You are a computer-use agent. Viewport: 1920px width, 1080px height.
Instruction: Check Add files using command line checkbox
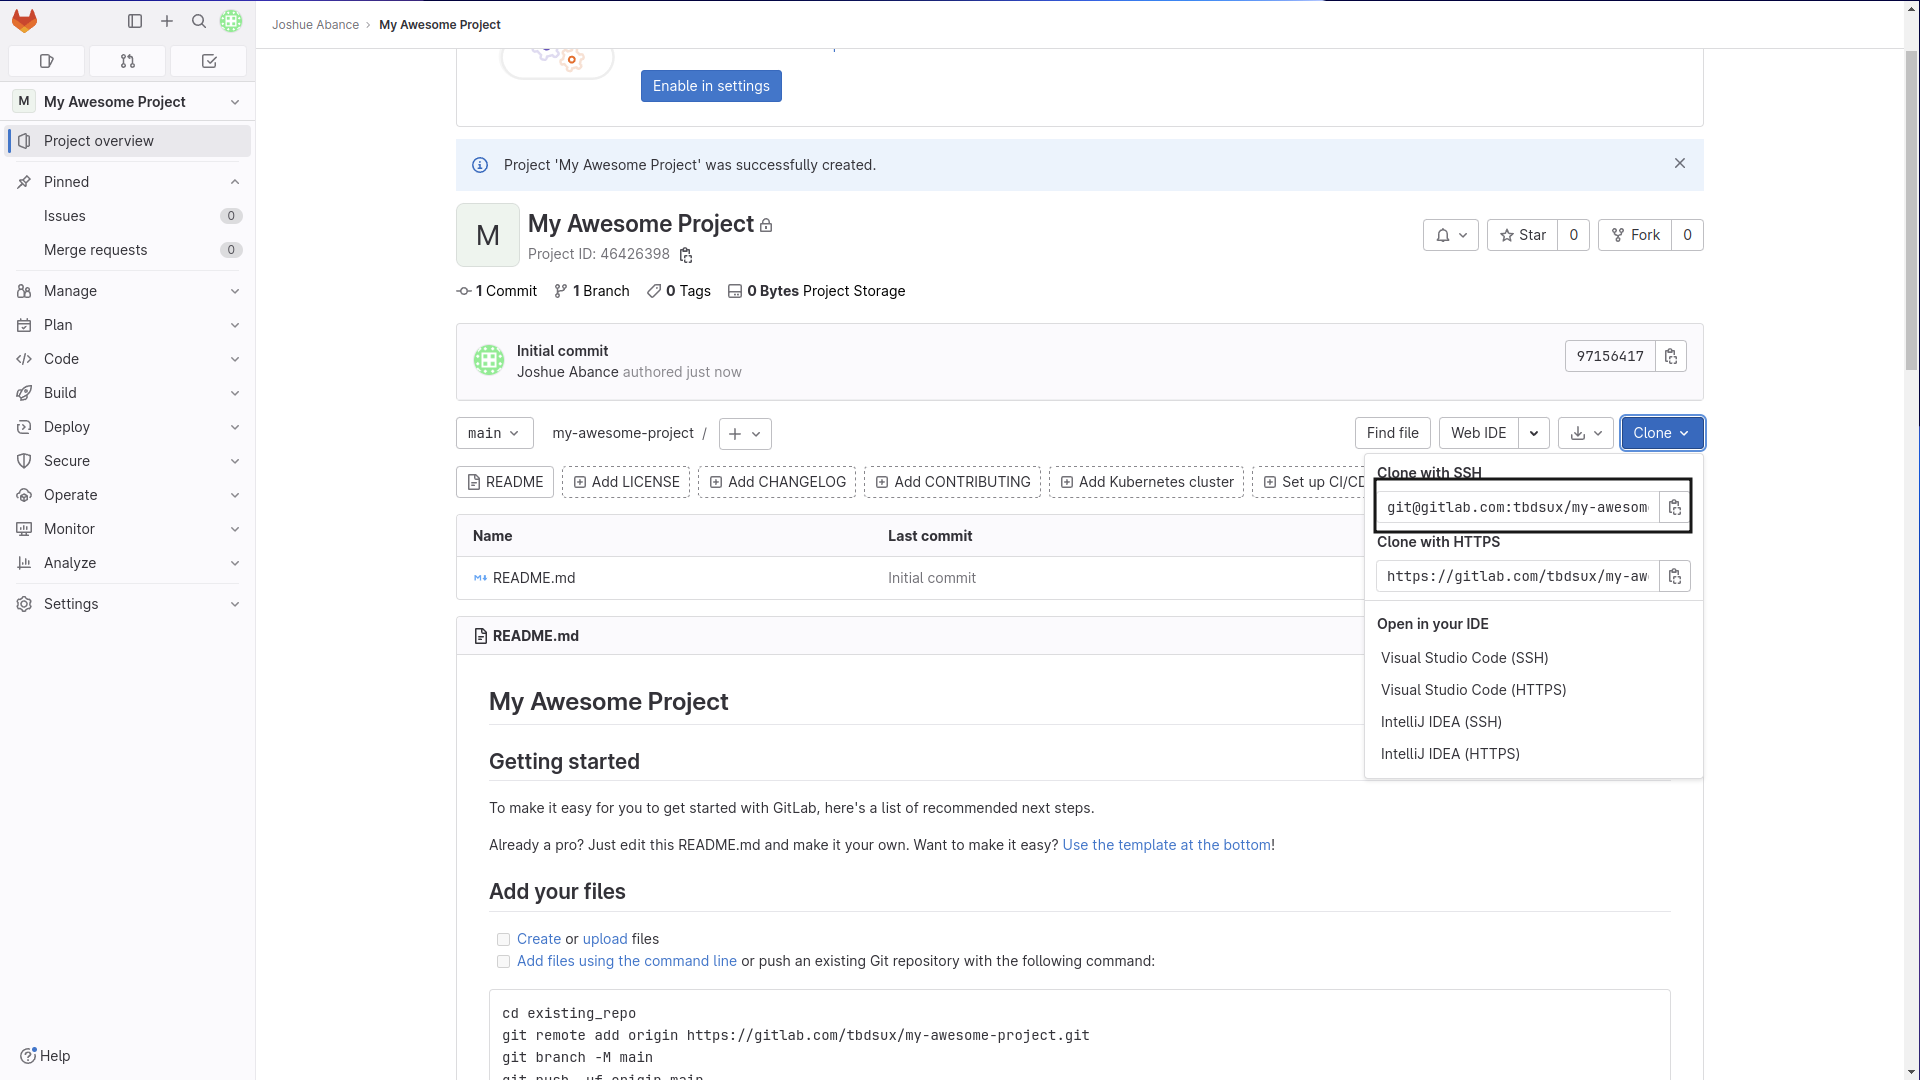503,962
